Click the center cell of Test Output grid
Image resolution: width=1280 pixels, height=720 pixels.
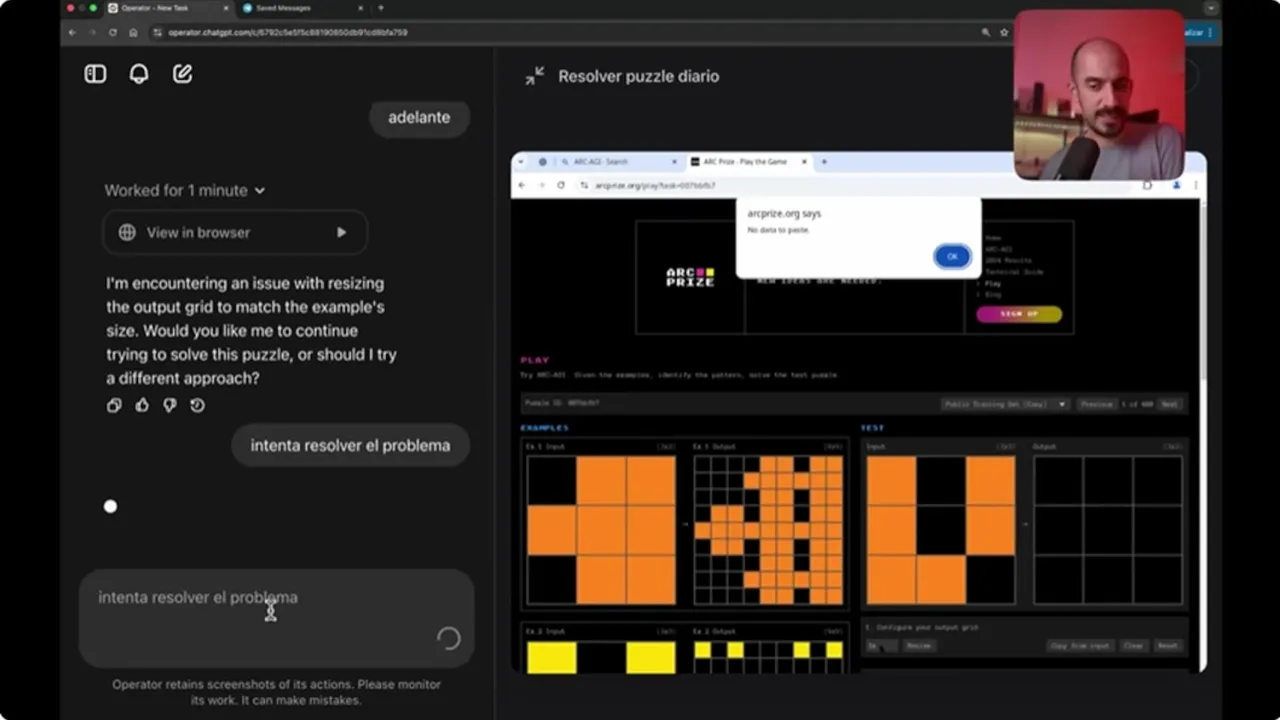(x=1108, y=530)
